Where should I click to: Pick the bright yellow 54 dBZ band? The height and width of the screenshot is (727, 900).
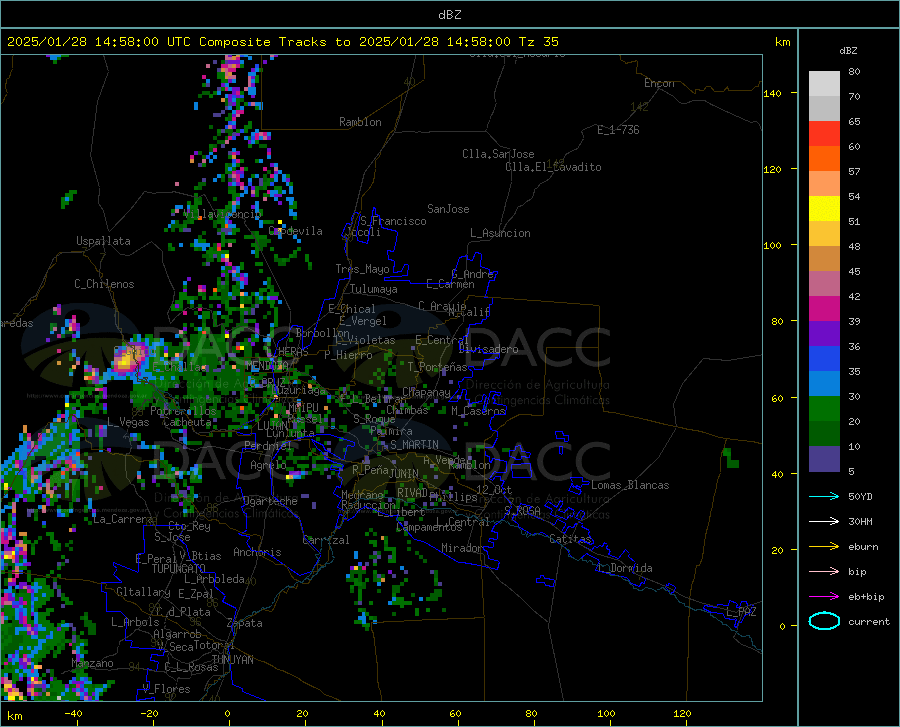[824, 209]
